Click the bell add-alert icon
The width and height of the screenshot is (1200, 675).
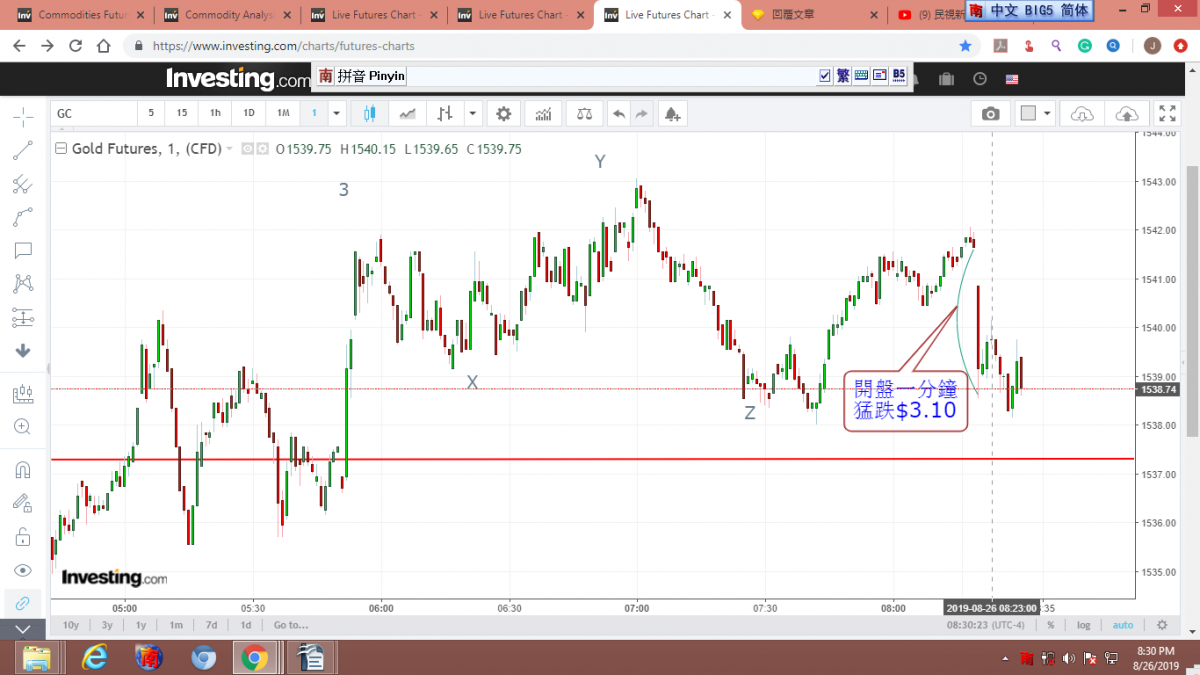pyautogui.click(x=672, y=114)
